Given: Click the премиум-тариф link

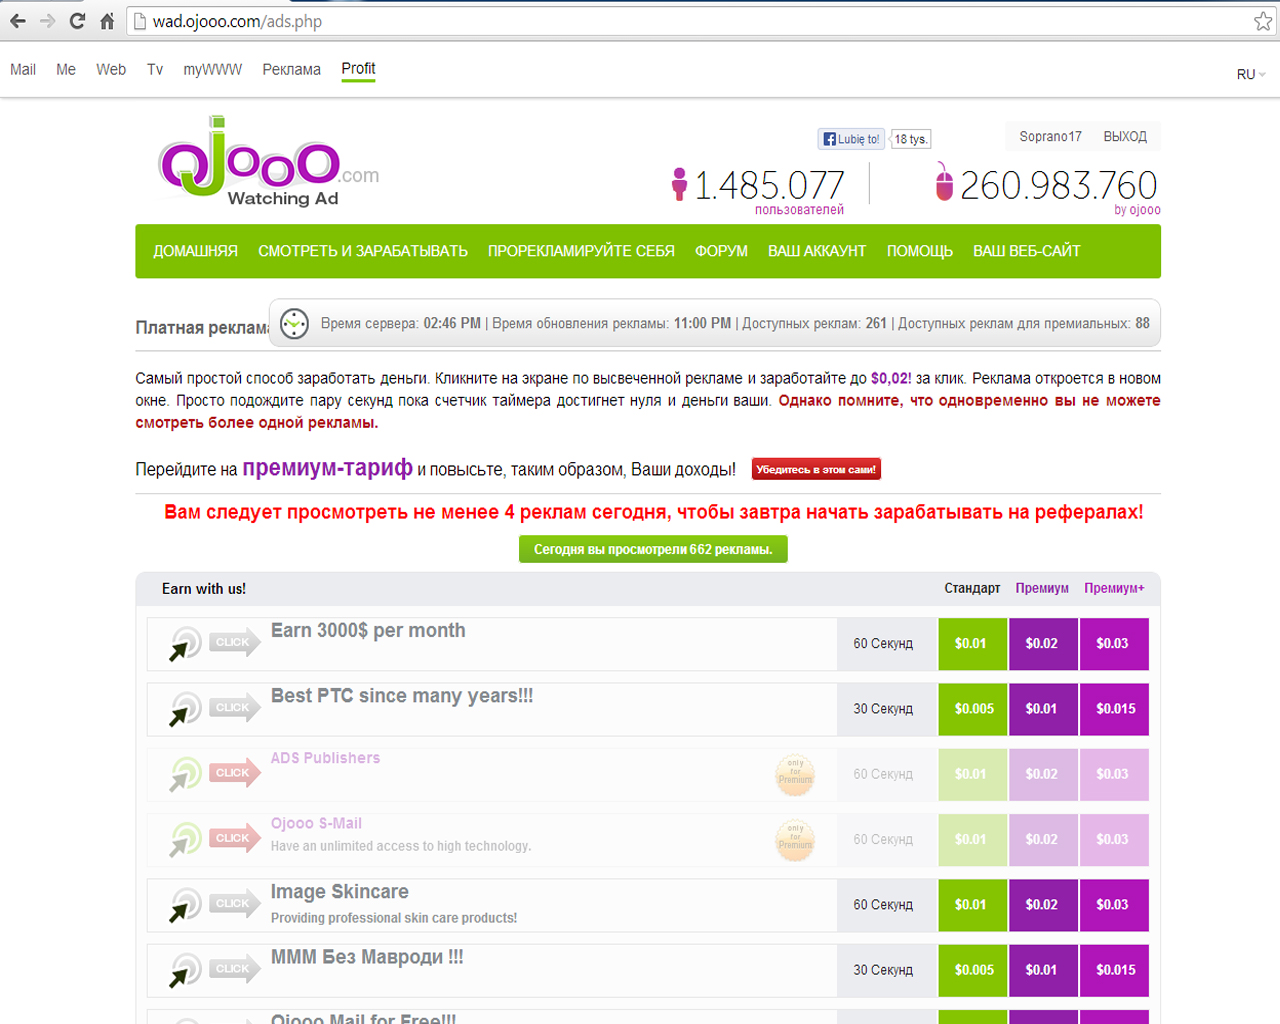Looking at the screenshot, I should [x=327, y=468].
